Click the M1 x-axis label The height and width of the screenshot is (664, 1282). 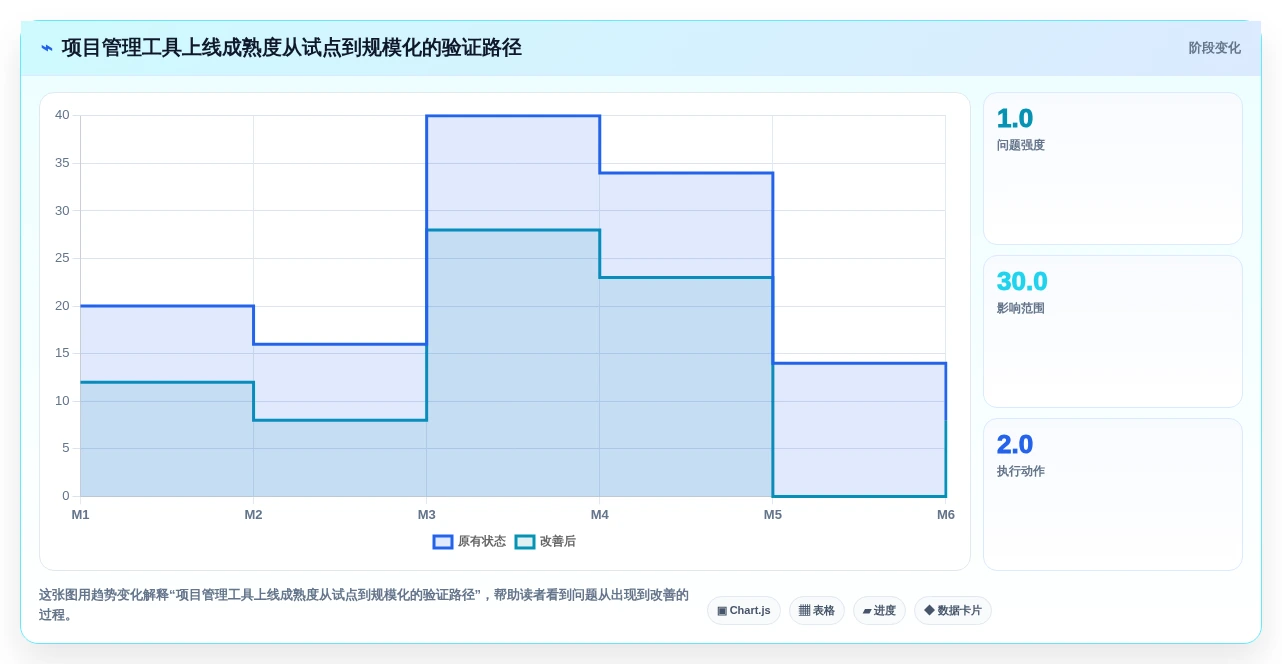(80, 515)
